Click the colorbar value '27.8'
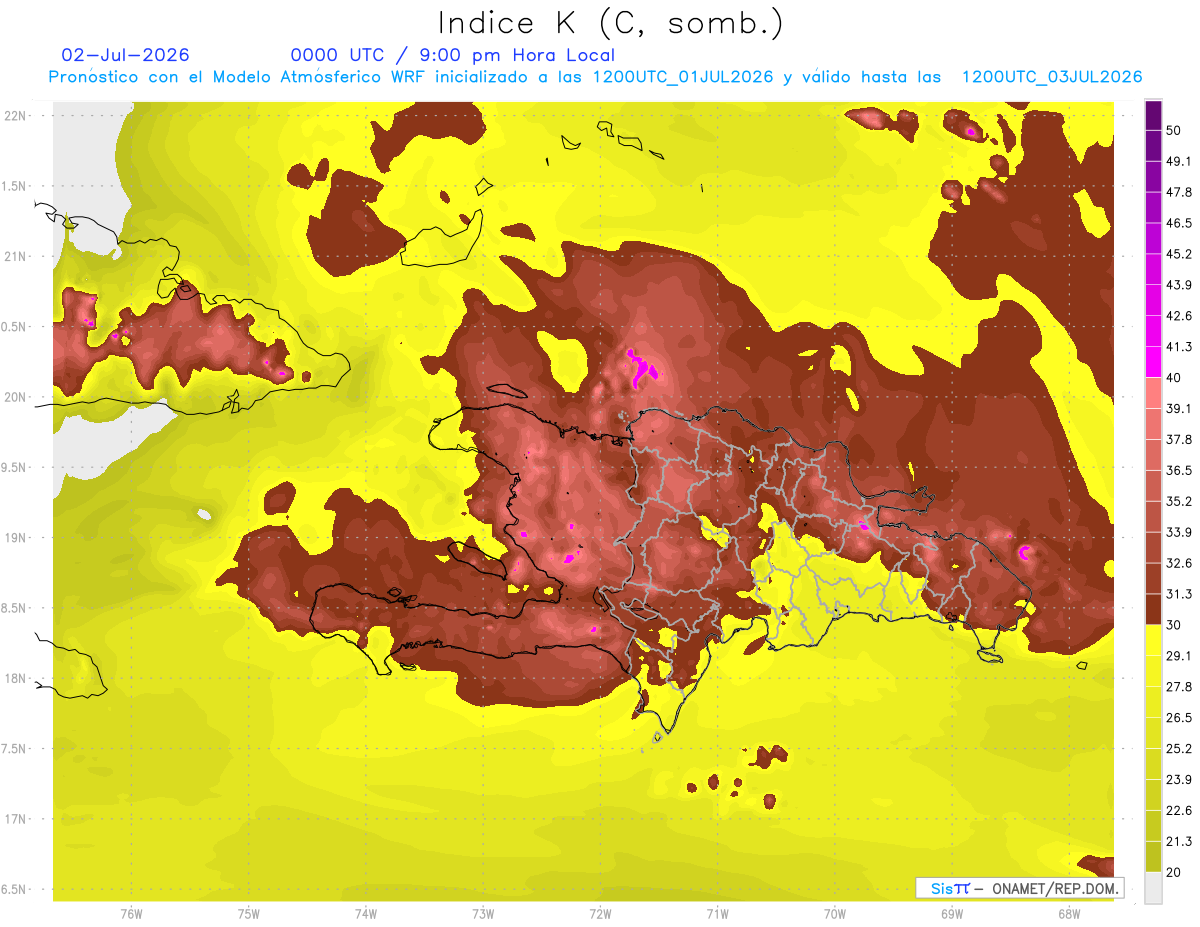The height and width of the screenshot is (927, 1200). [x=1179, y=687]
